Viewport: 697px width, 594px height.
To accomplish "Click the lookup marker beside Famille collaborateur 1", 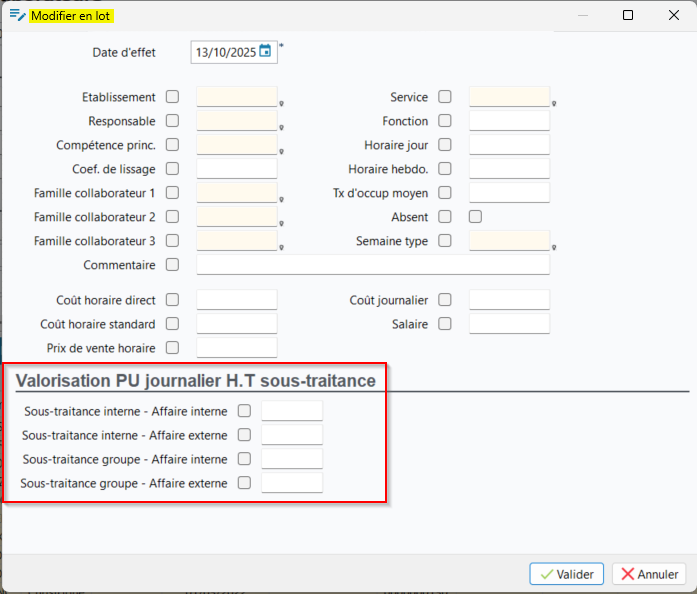I will [x=282, y=199].
